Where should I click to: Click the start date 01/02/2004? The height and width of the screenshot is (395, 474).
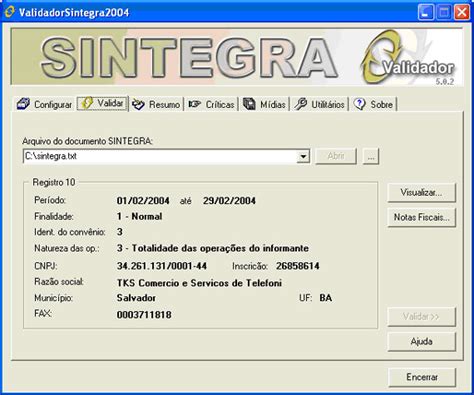pos(143,201)
